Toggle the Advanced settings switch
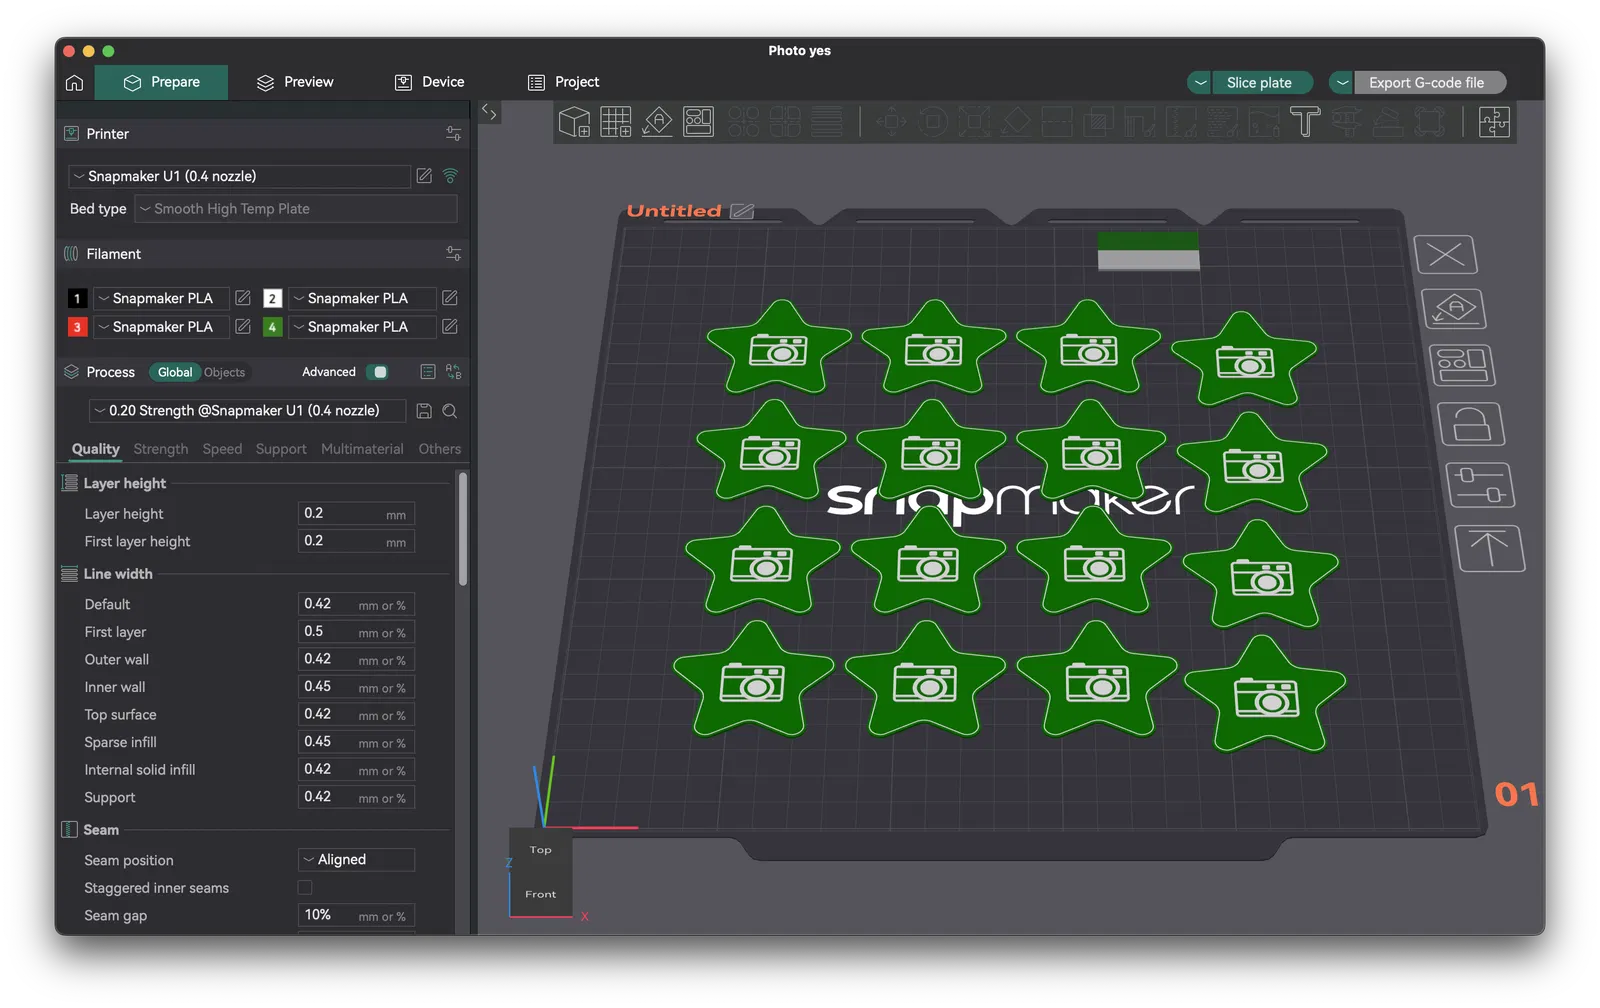The height and width of the screenshot is (1008, 1600). (x=377, y=372)
